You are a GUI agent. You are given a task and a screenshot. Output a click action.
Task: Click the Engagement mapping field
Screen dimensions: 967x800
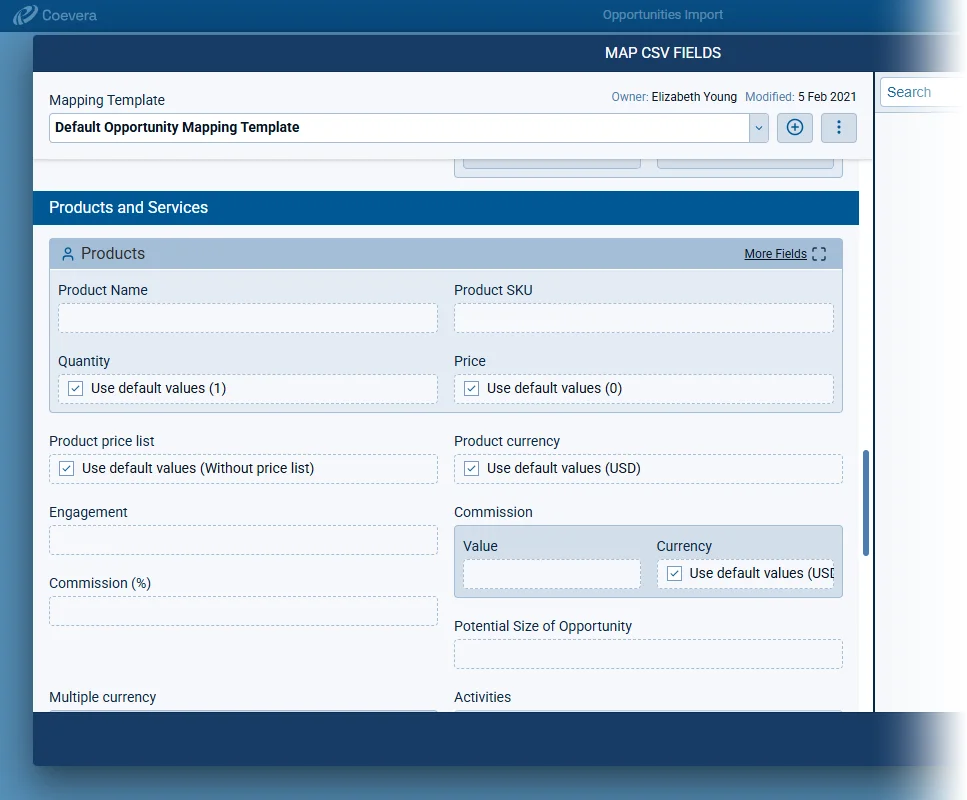244,540
